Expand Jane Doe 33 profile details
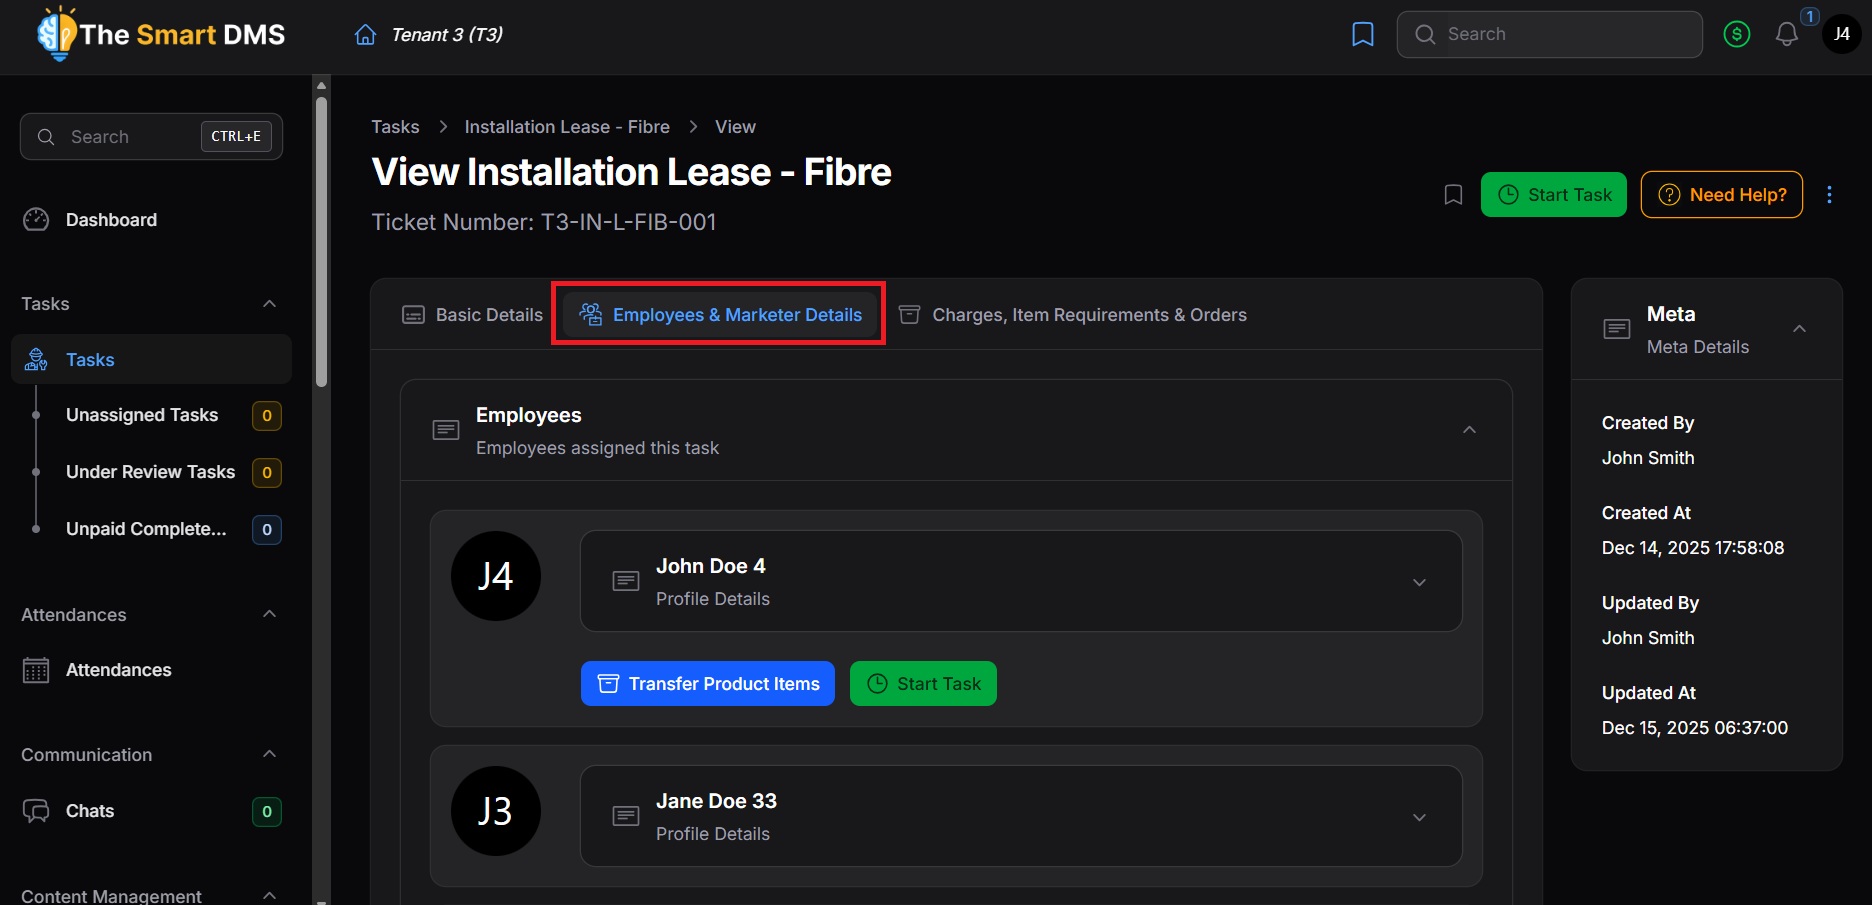The height and width of the screenshot is (905, 1872). (1419, 816)
